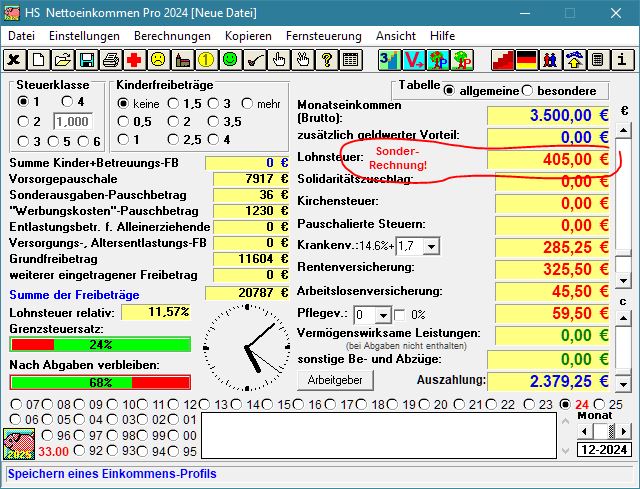The image size is (640, 489).
Task: Select Steuerklasse 4 radio button
Action: 67,102
